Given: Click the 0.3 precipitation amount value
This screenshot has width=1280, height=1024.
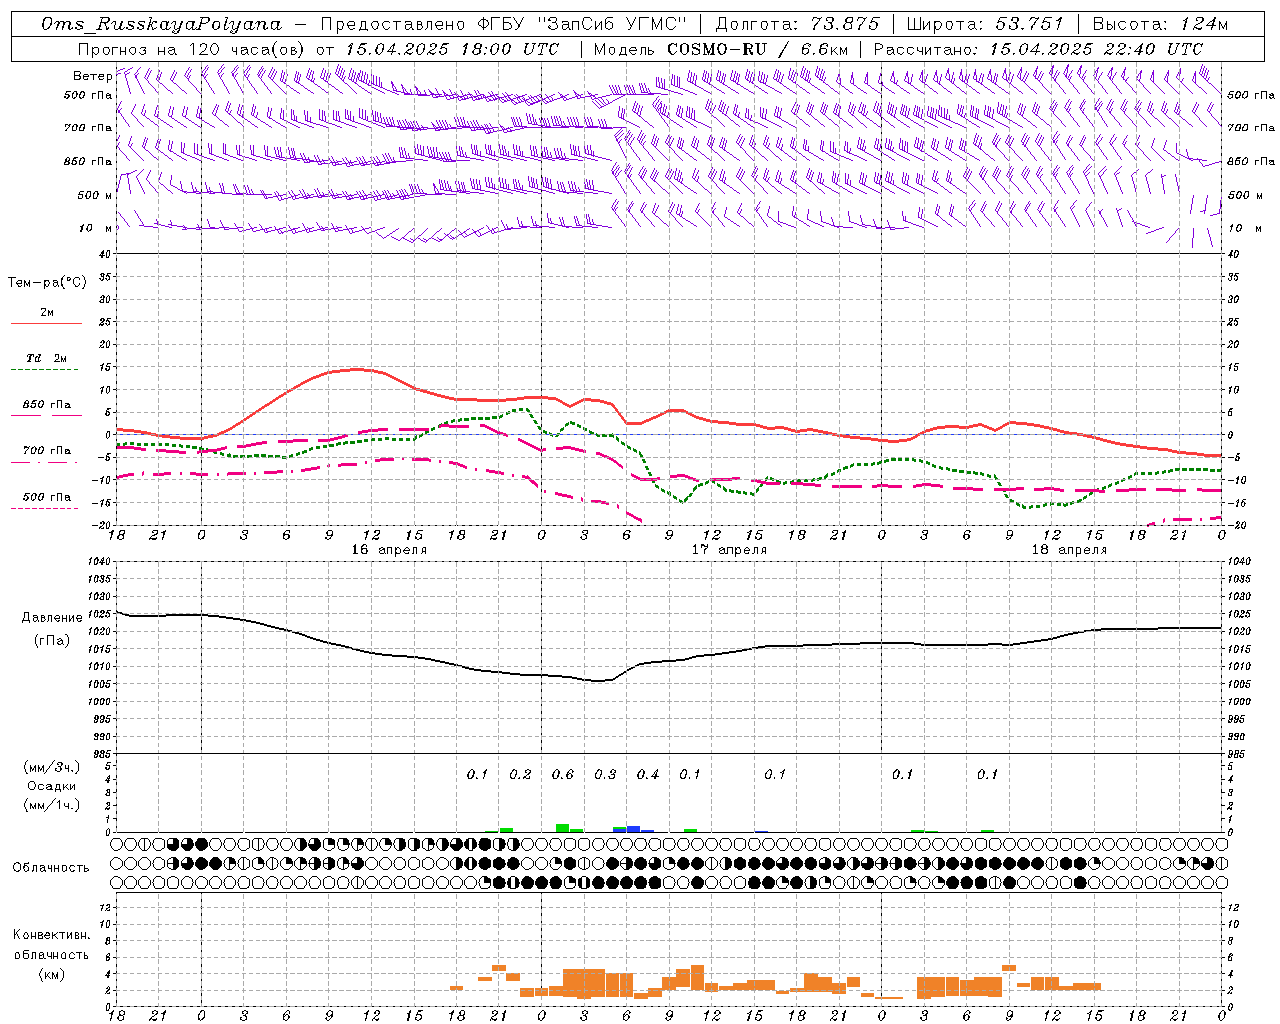Looking at the screenshot, I should 605,774.
